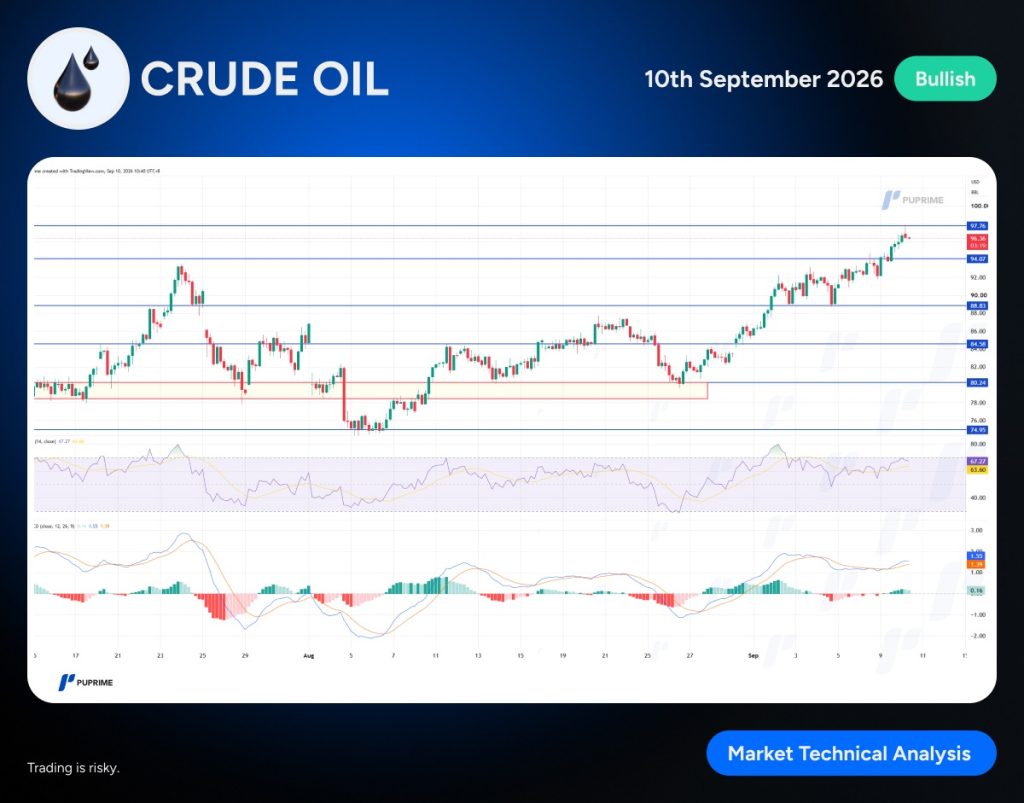The image size is (1024, 803).
Task: Click the MACD histogram 0.16 label
Action: [977, 591]
